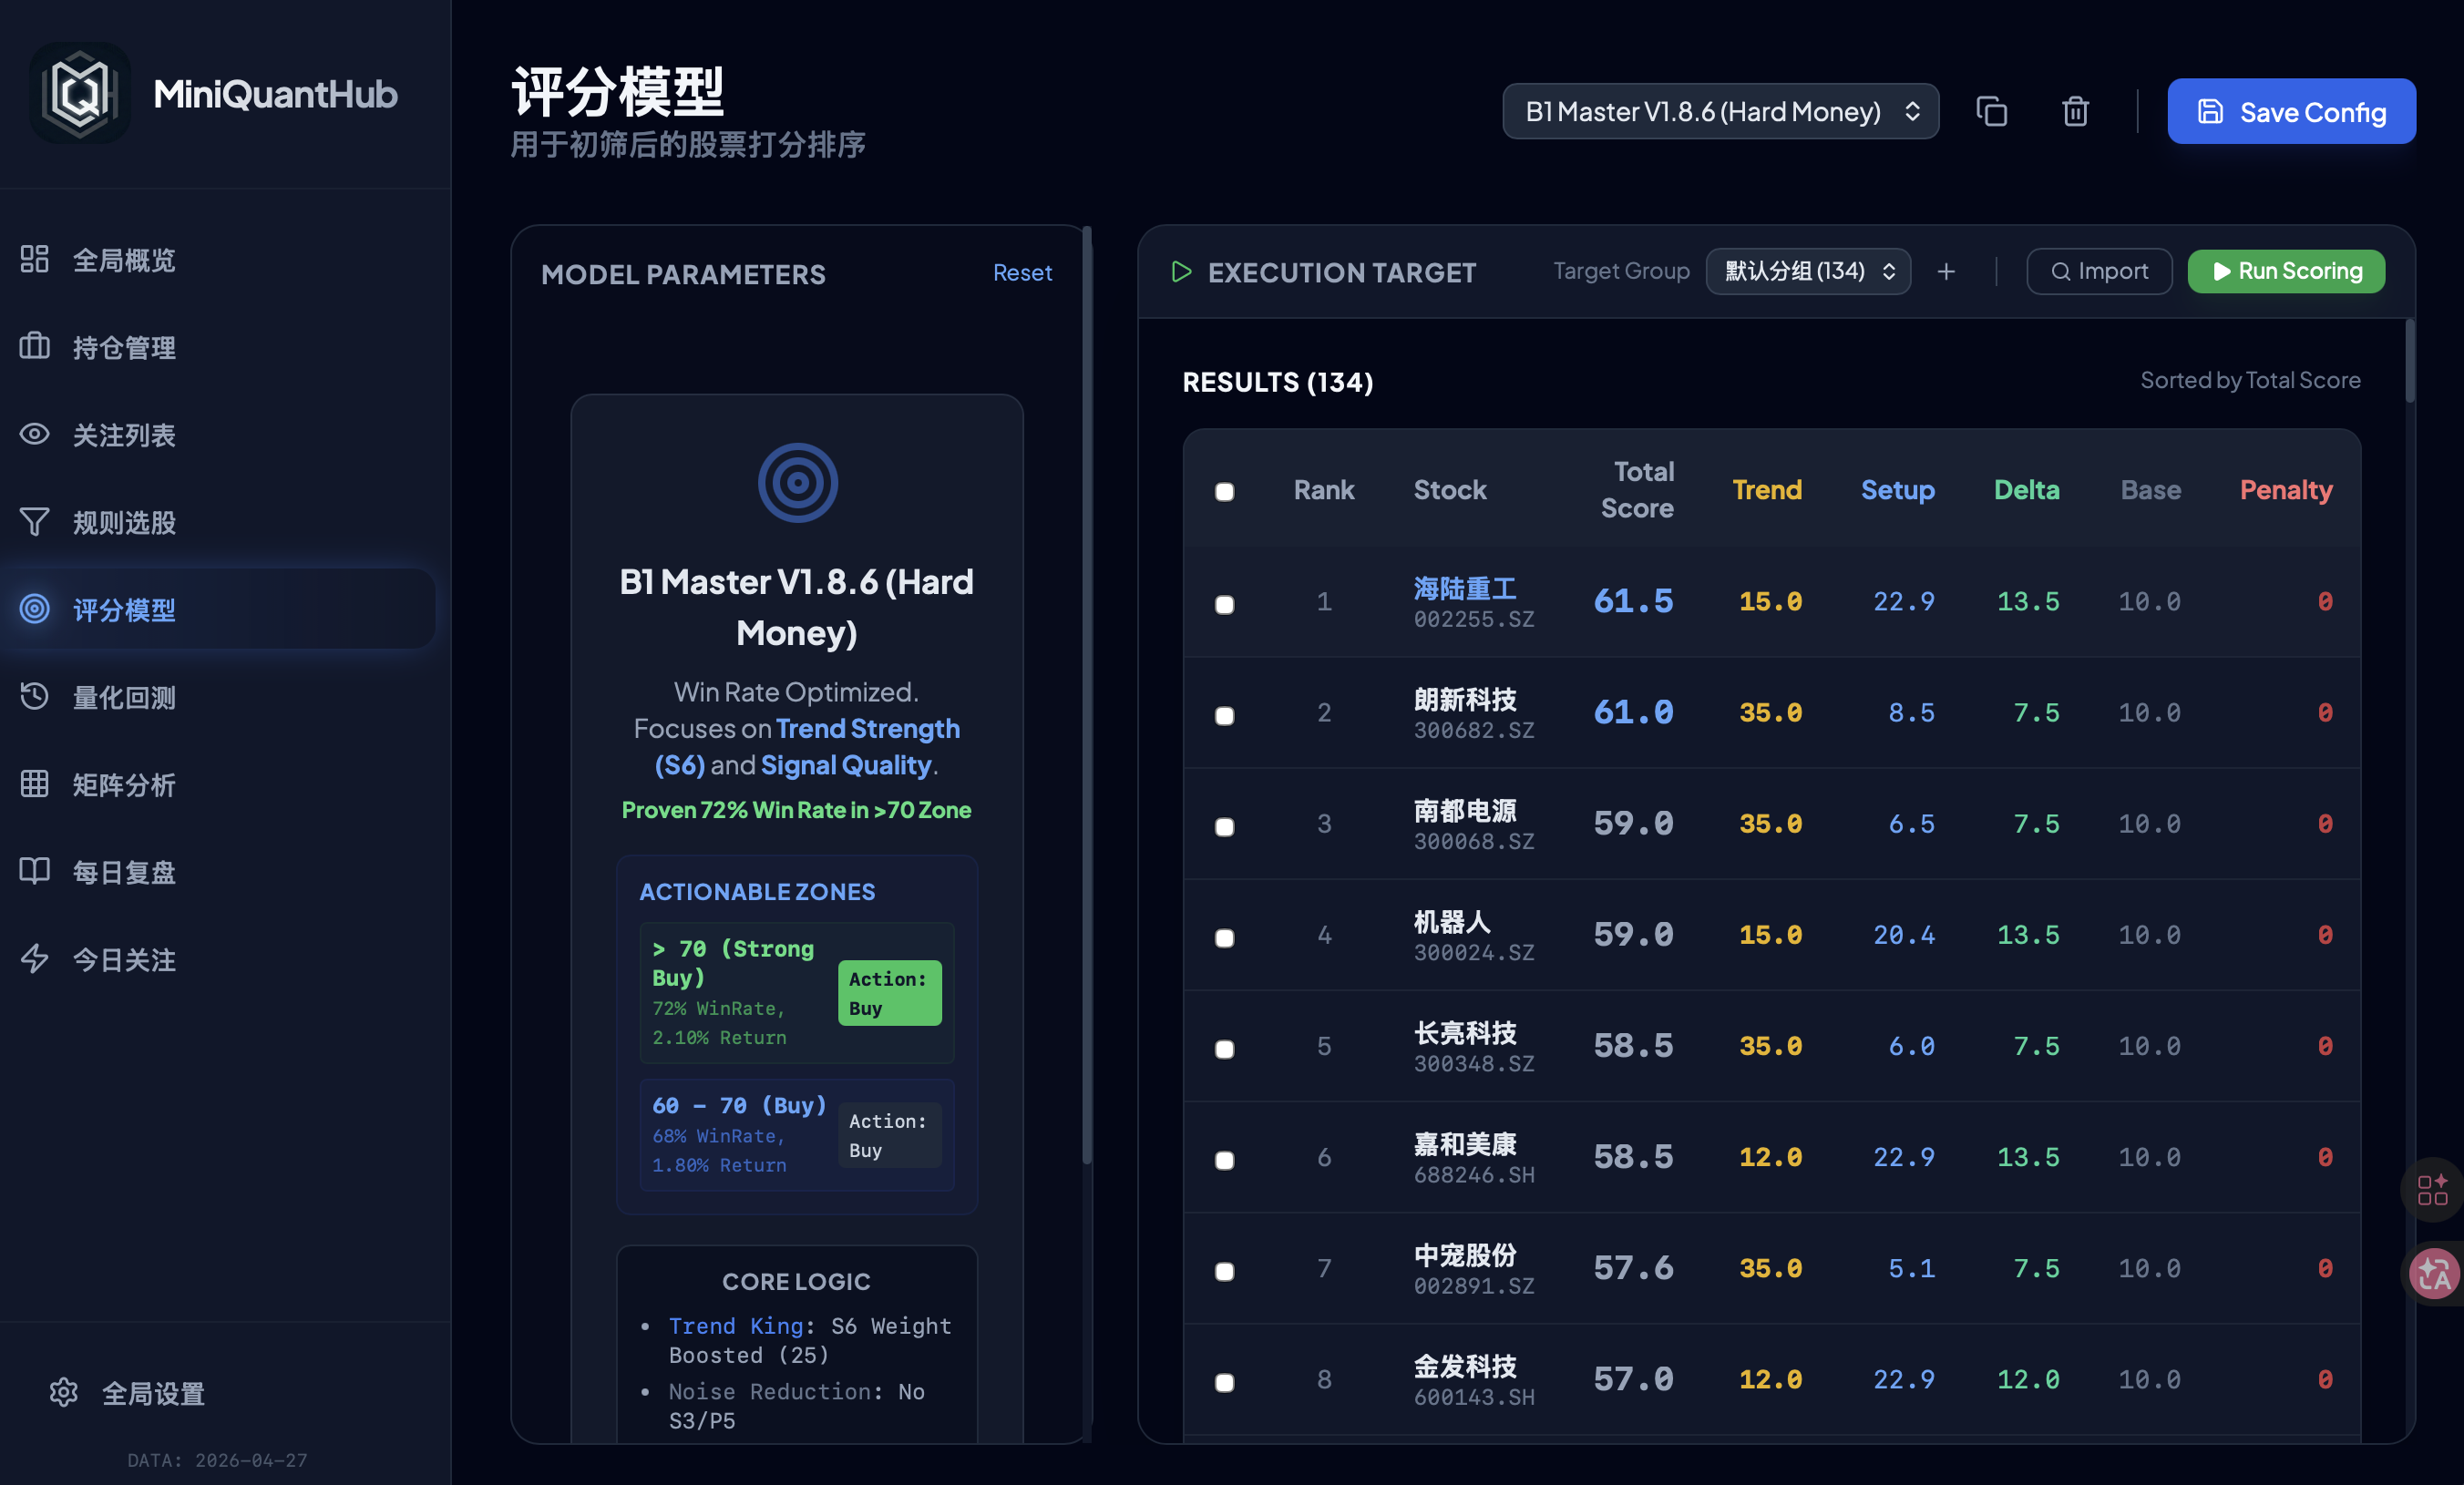Click the Action: Buy badge for 60–70 zone
Image resolution: width=2464 pixels, height=1485 pixels.
point(889,1135)
